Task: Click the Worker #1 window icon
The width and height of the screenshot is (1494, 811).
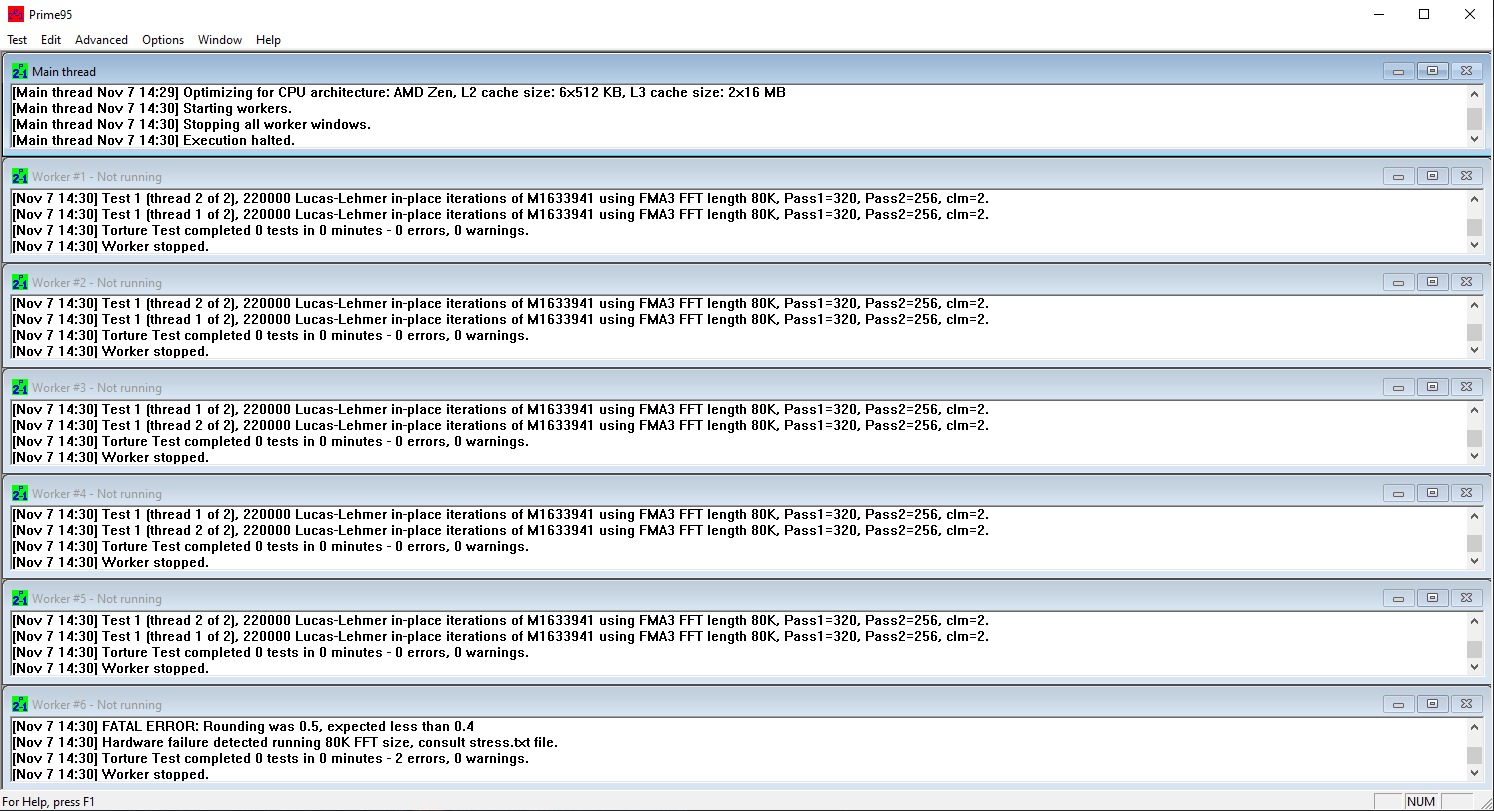Action: [x=20, y=176]
